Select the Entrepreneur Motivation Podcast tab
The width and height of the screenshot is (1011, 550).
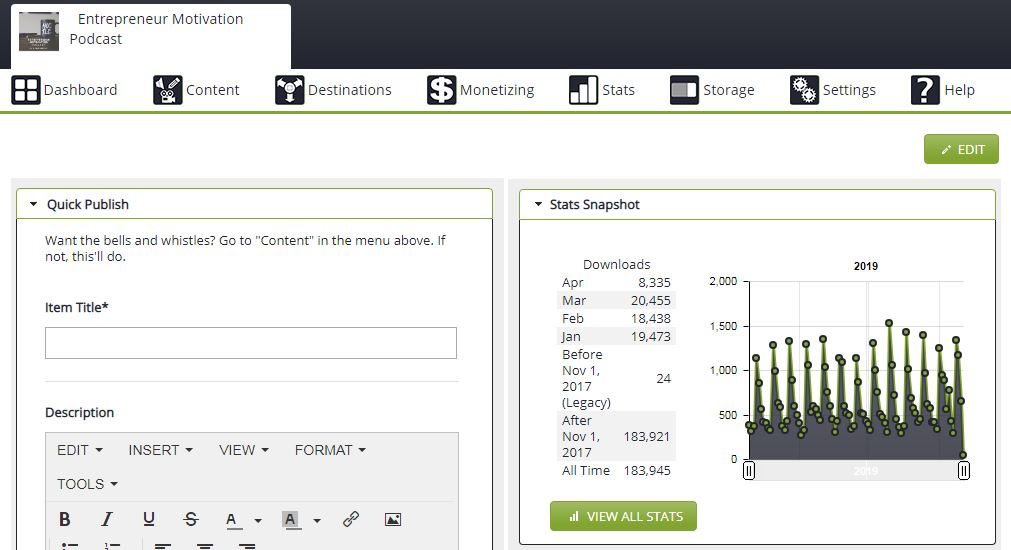tap(151, 36)
